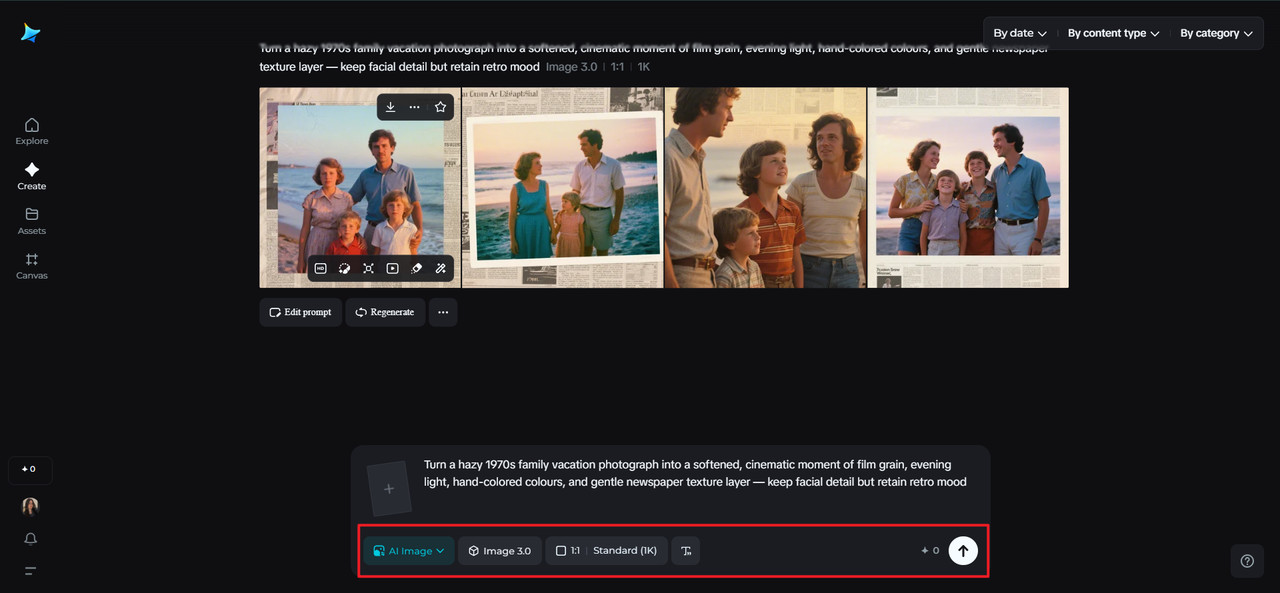Click the generate video play icon
The image size is (1280, 593).
tap(392, 268)
